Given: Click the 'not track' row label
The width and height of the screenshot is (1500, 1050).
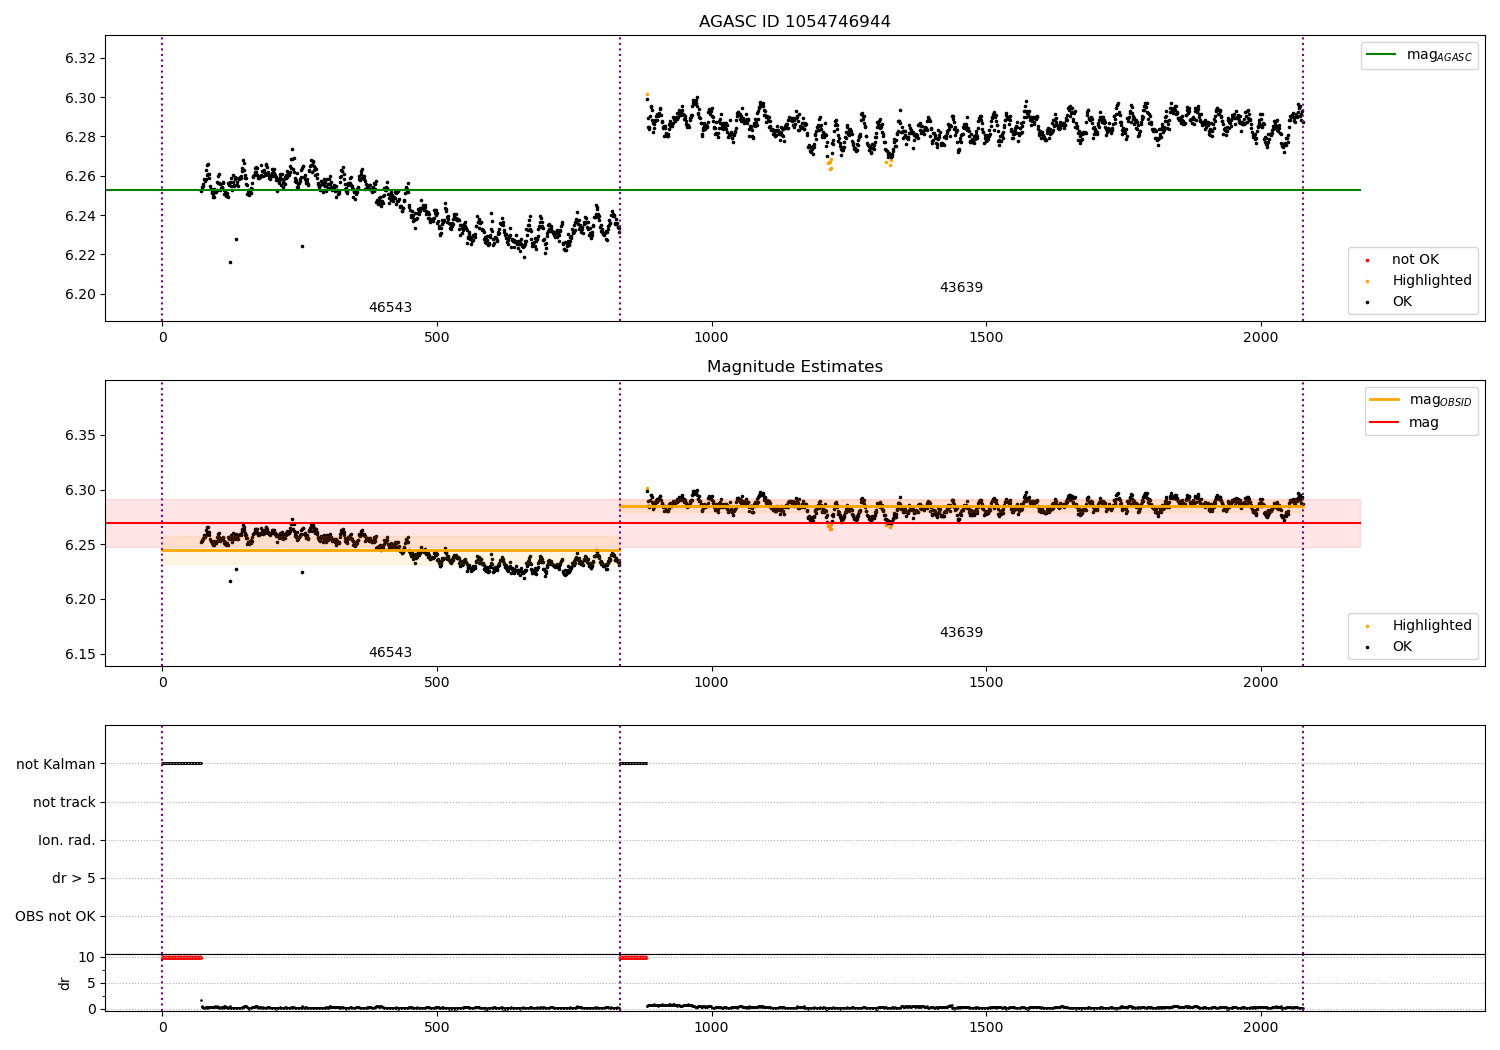Looking at the screenshot, I should (64, 802).
